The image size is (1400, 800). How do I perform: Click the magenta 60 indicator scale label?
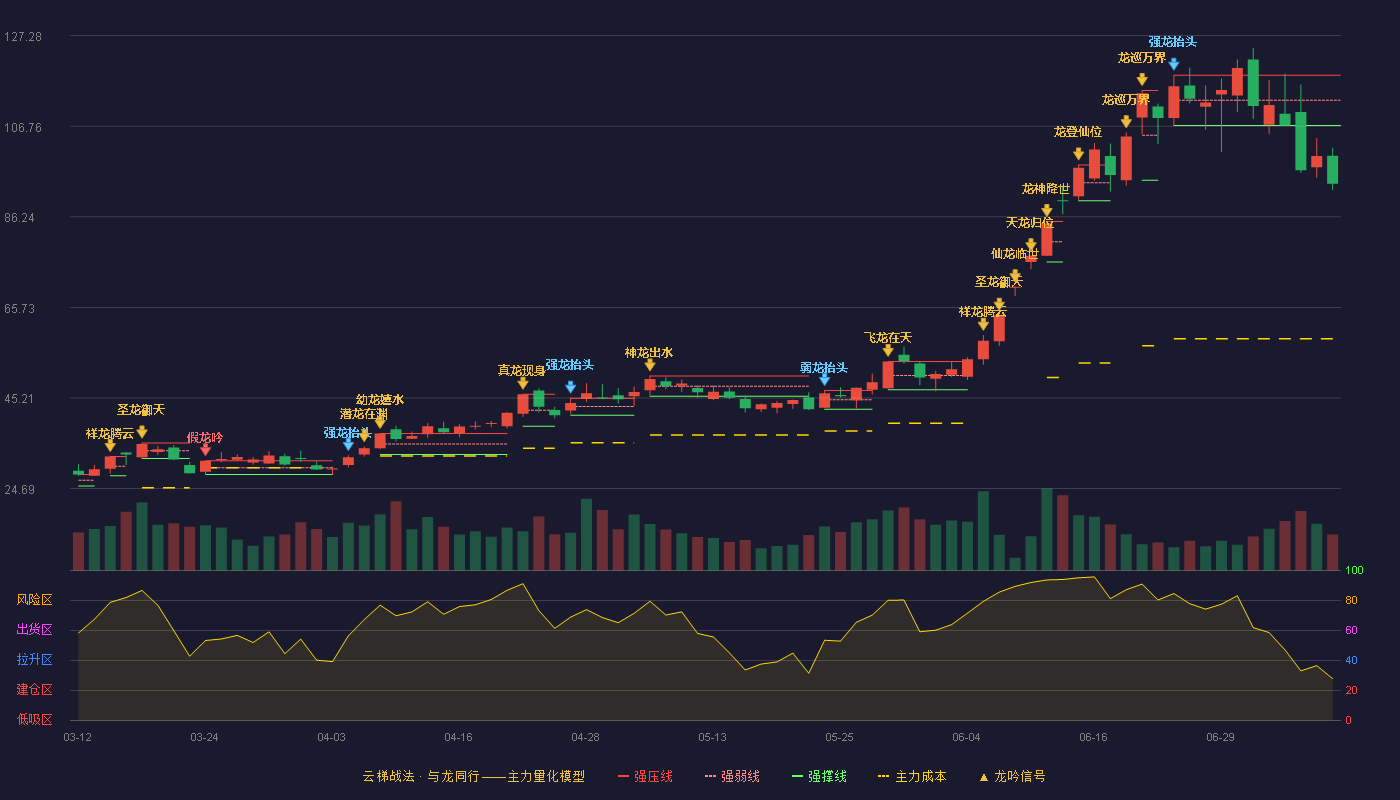pyautogui.click(x=1351, y=630)
